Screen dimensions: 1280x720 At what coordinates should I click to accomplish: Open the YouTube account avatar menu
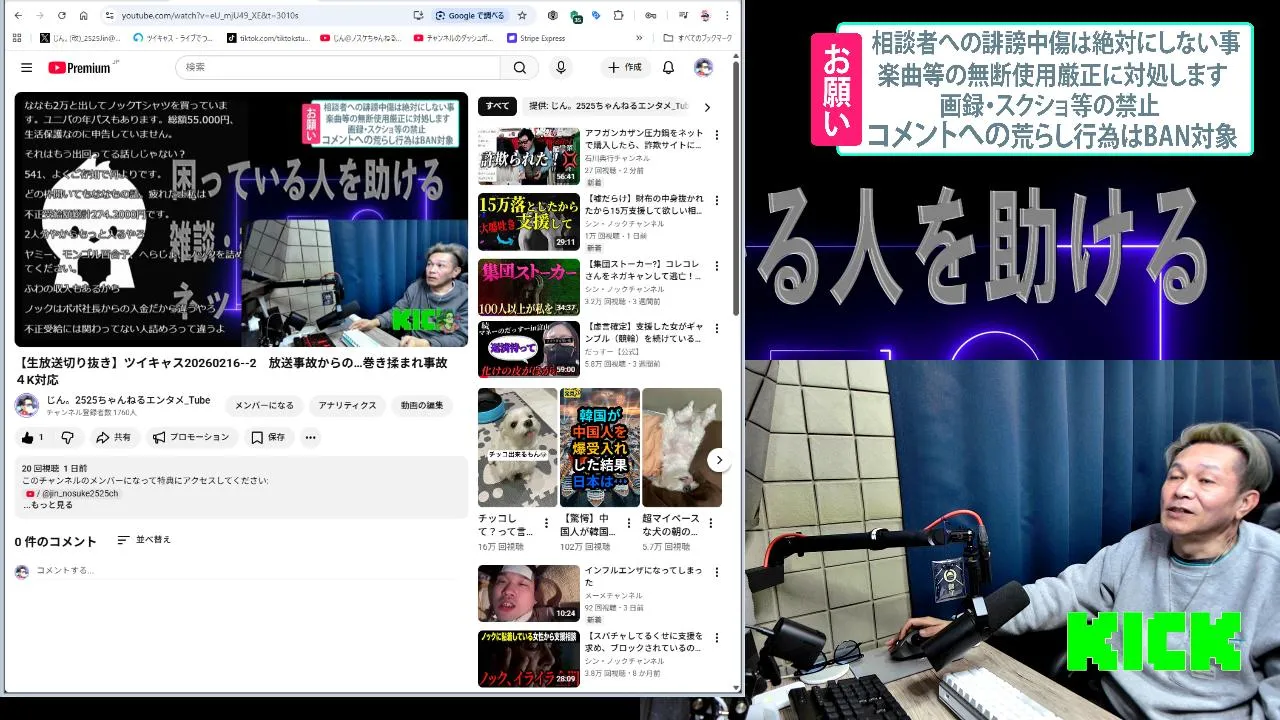click(703, 67)
